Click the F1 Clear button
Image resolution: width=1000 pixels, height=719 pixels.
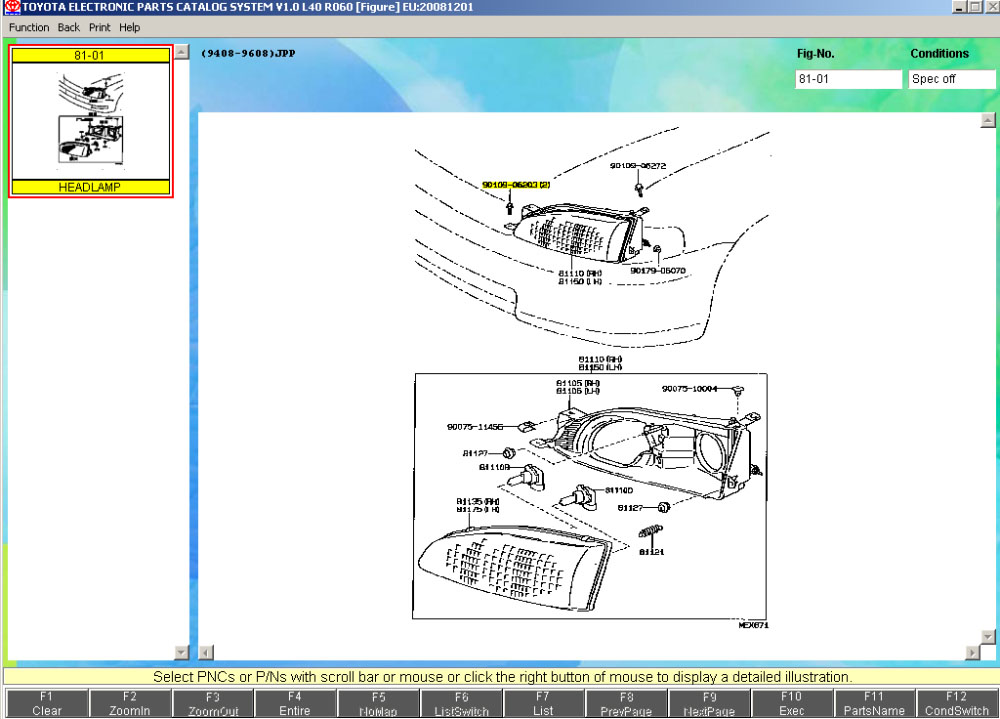46,704
